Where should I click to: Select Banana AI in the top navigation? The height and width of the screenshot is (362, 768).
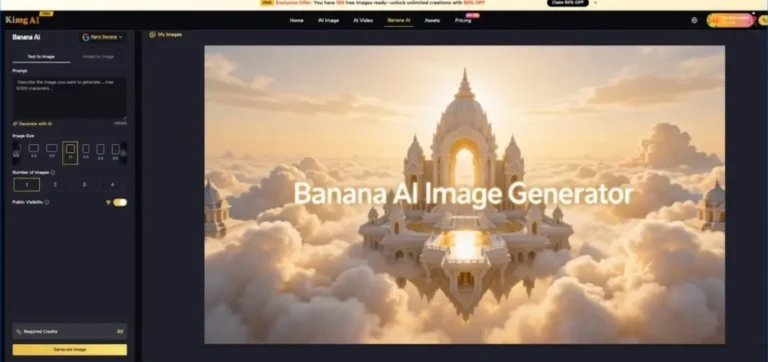coord(399,21)
